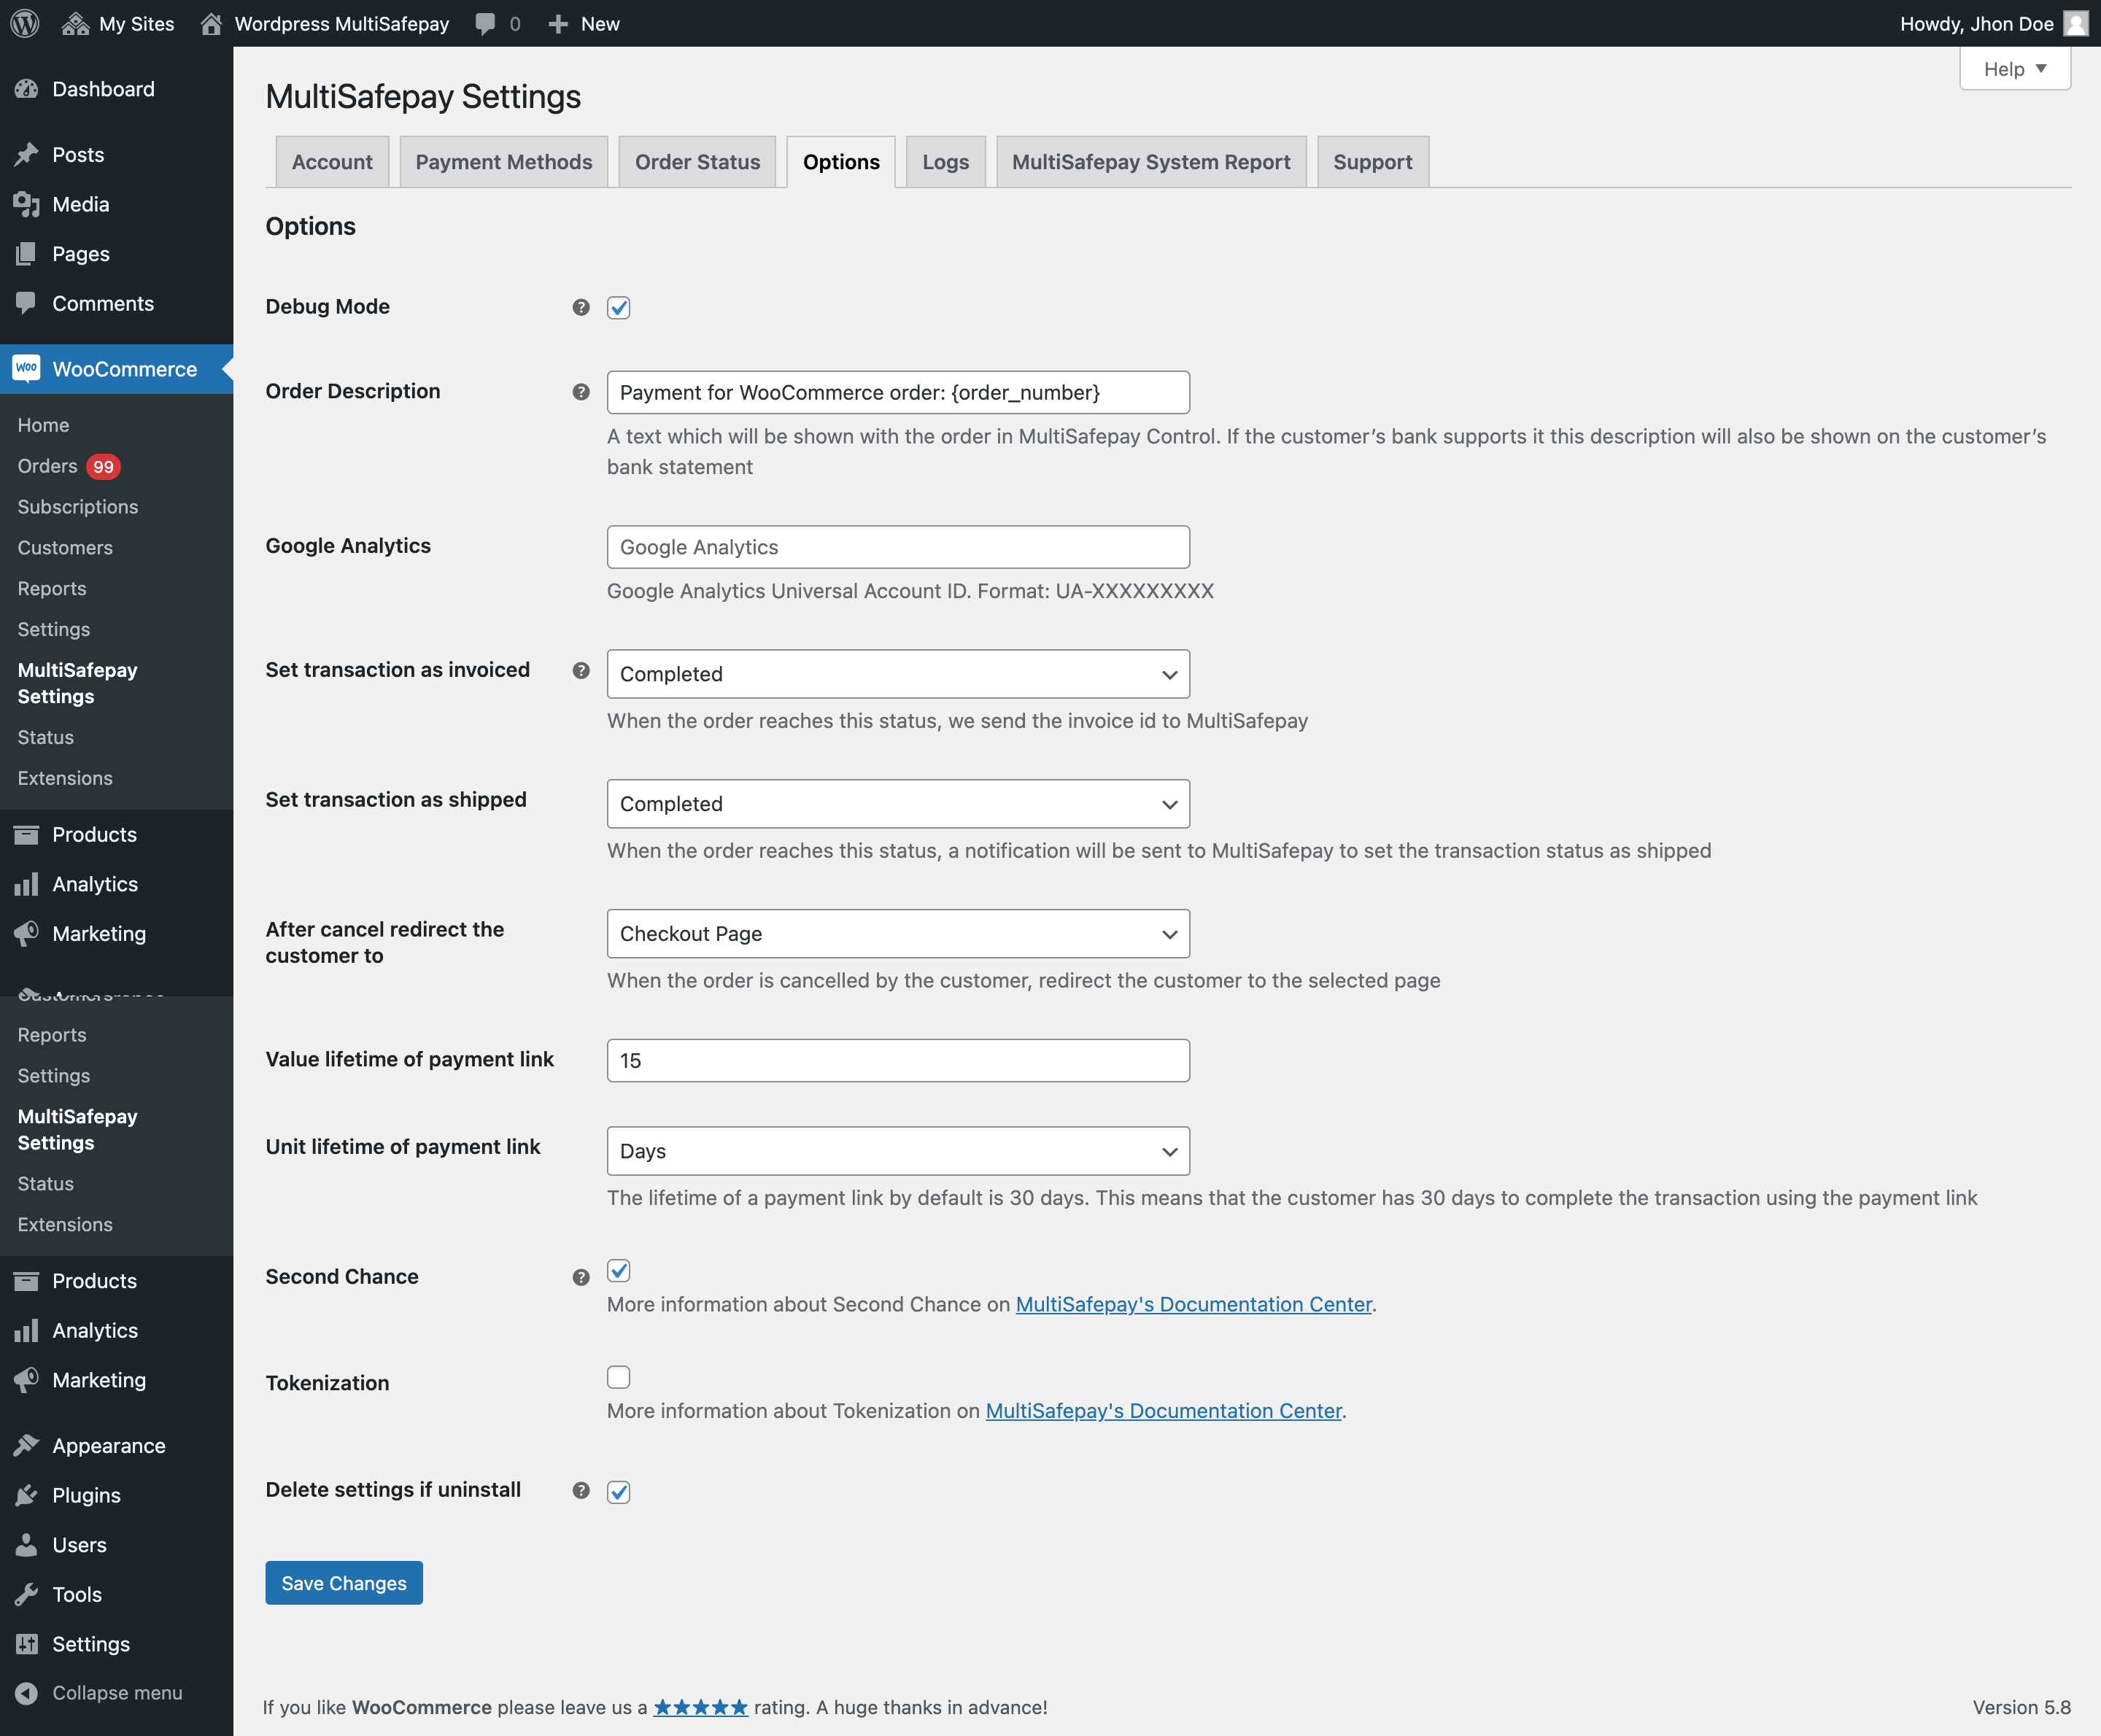Viewport: 2101px width, 1736px height.
Task: Open the Users person icon
Action: coord(26,1545)
